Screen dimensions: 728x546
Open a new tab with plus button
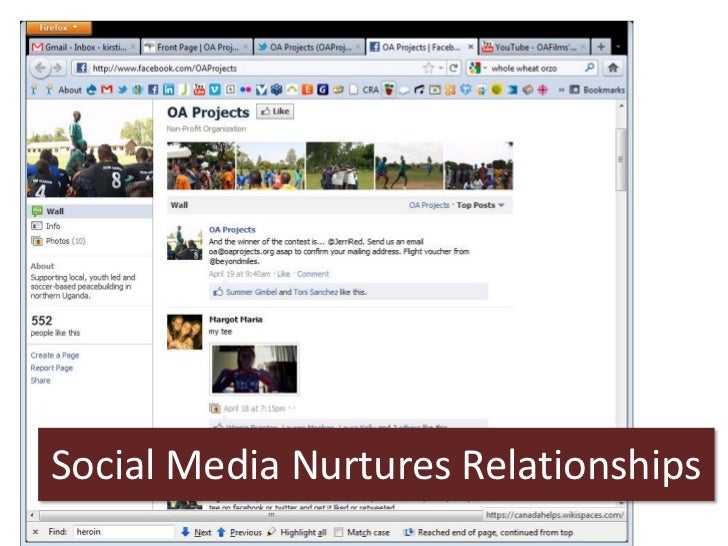pos(601,47)
